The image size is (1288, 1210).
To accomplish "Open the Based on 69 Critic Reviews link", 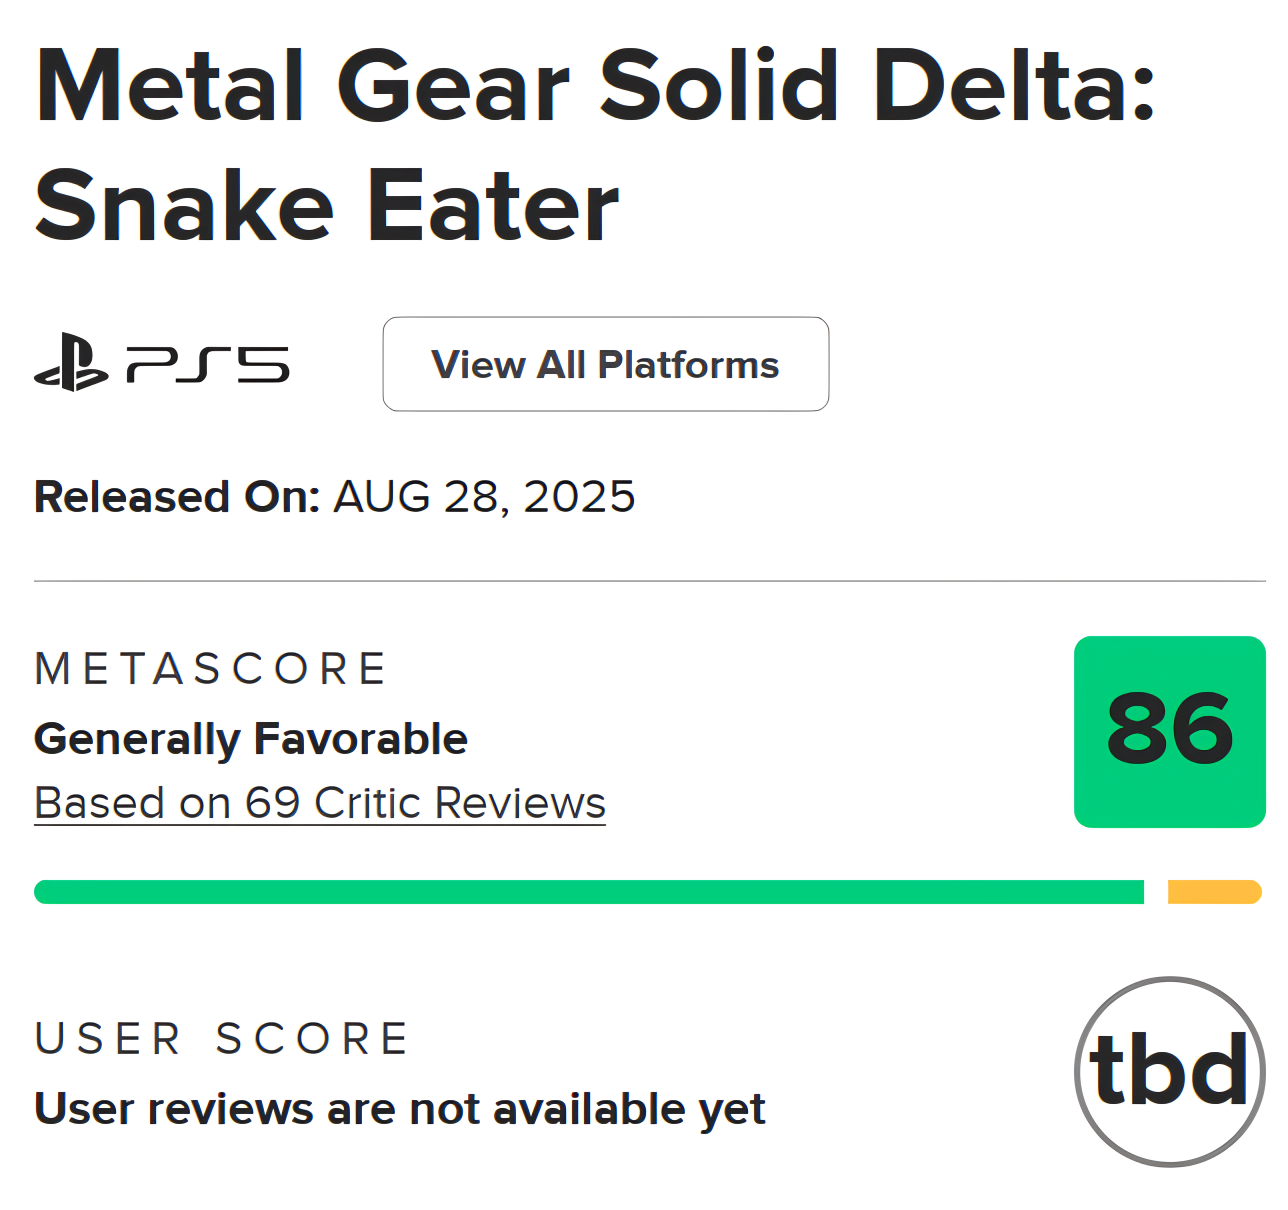I will tap(320, 803).
